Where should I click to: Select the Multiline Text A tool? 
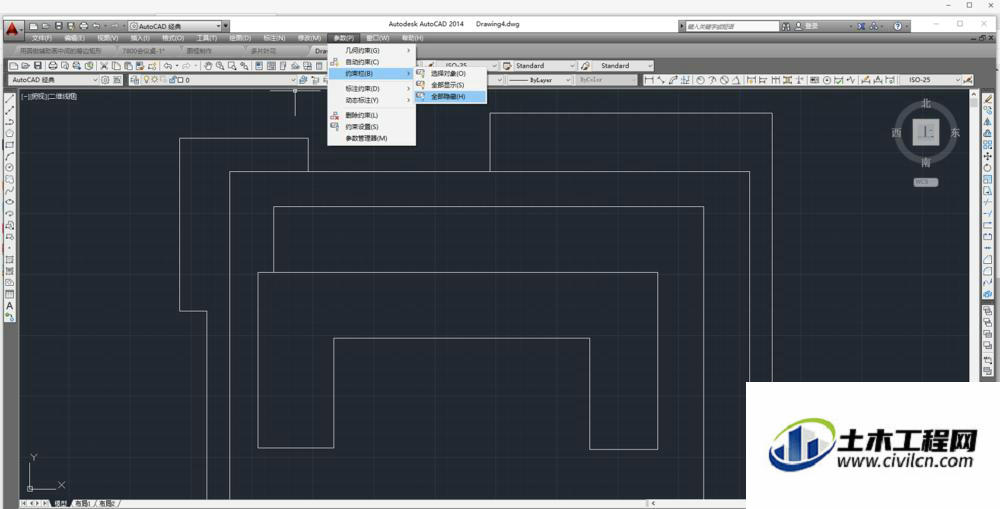10,306
